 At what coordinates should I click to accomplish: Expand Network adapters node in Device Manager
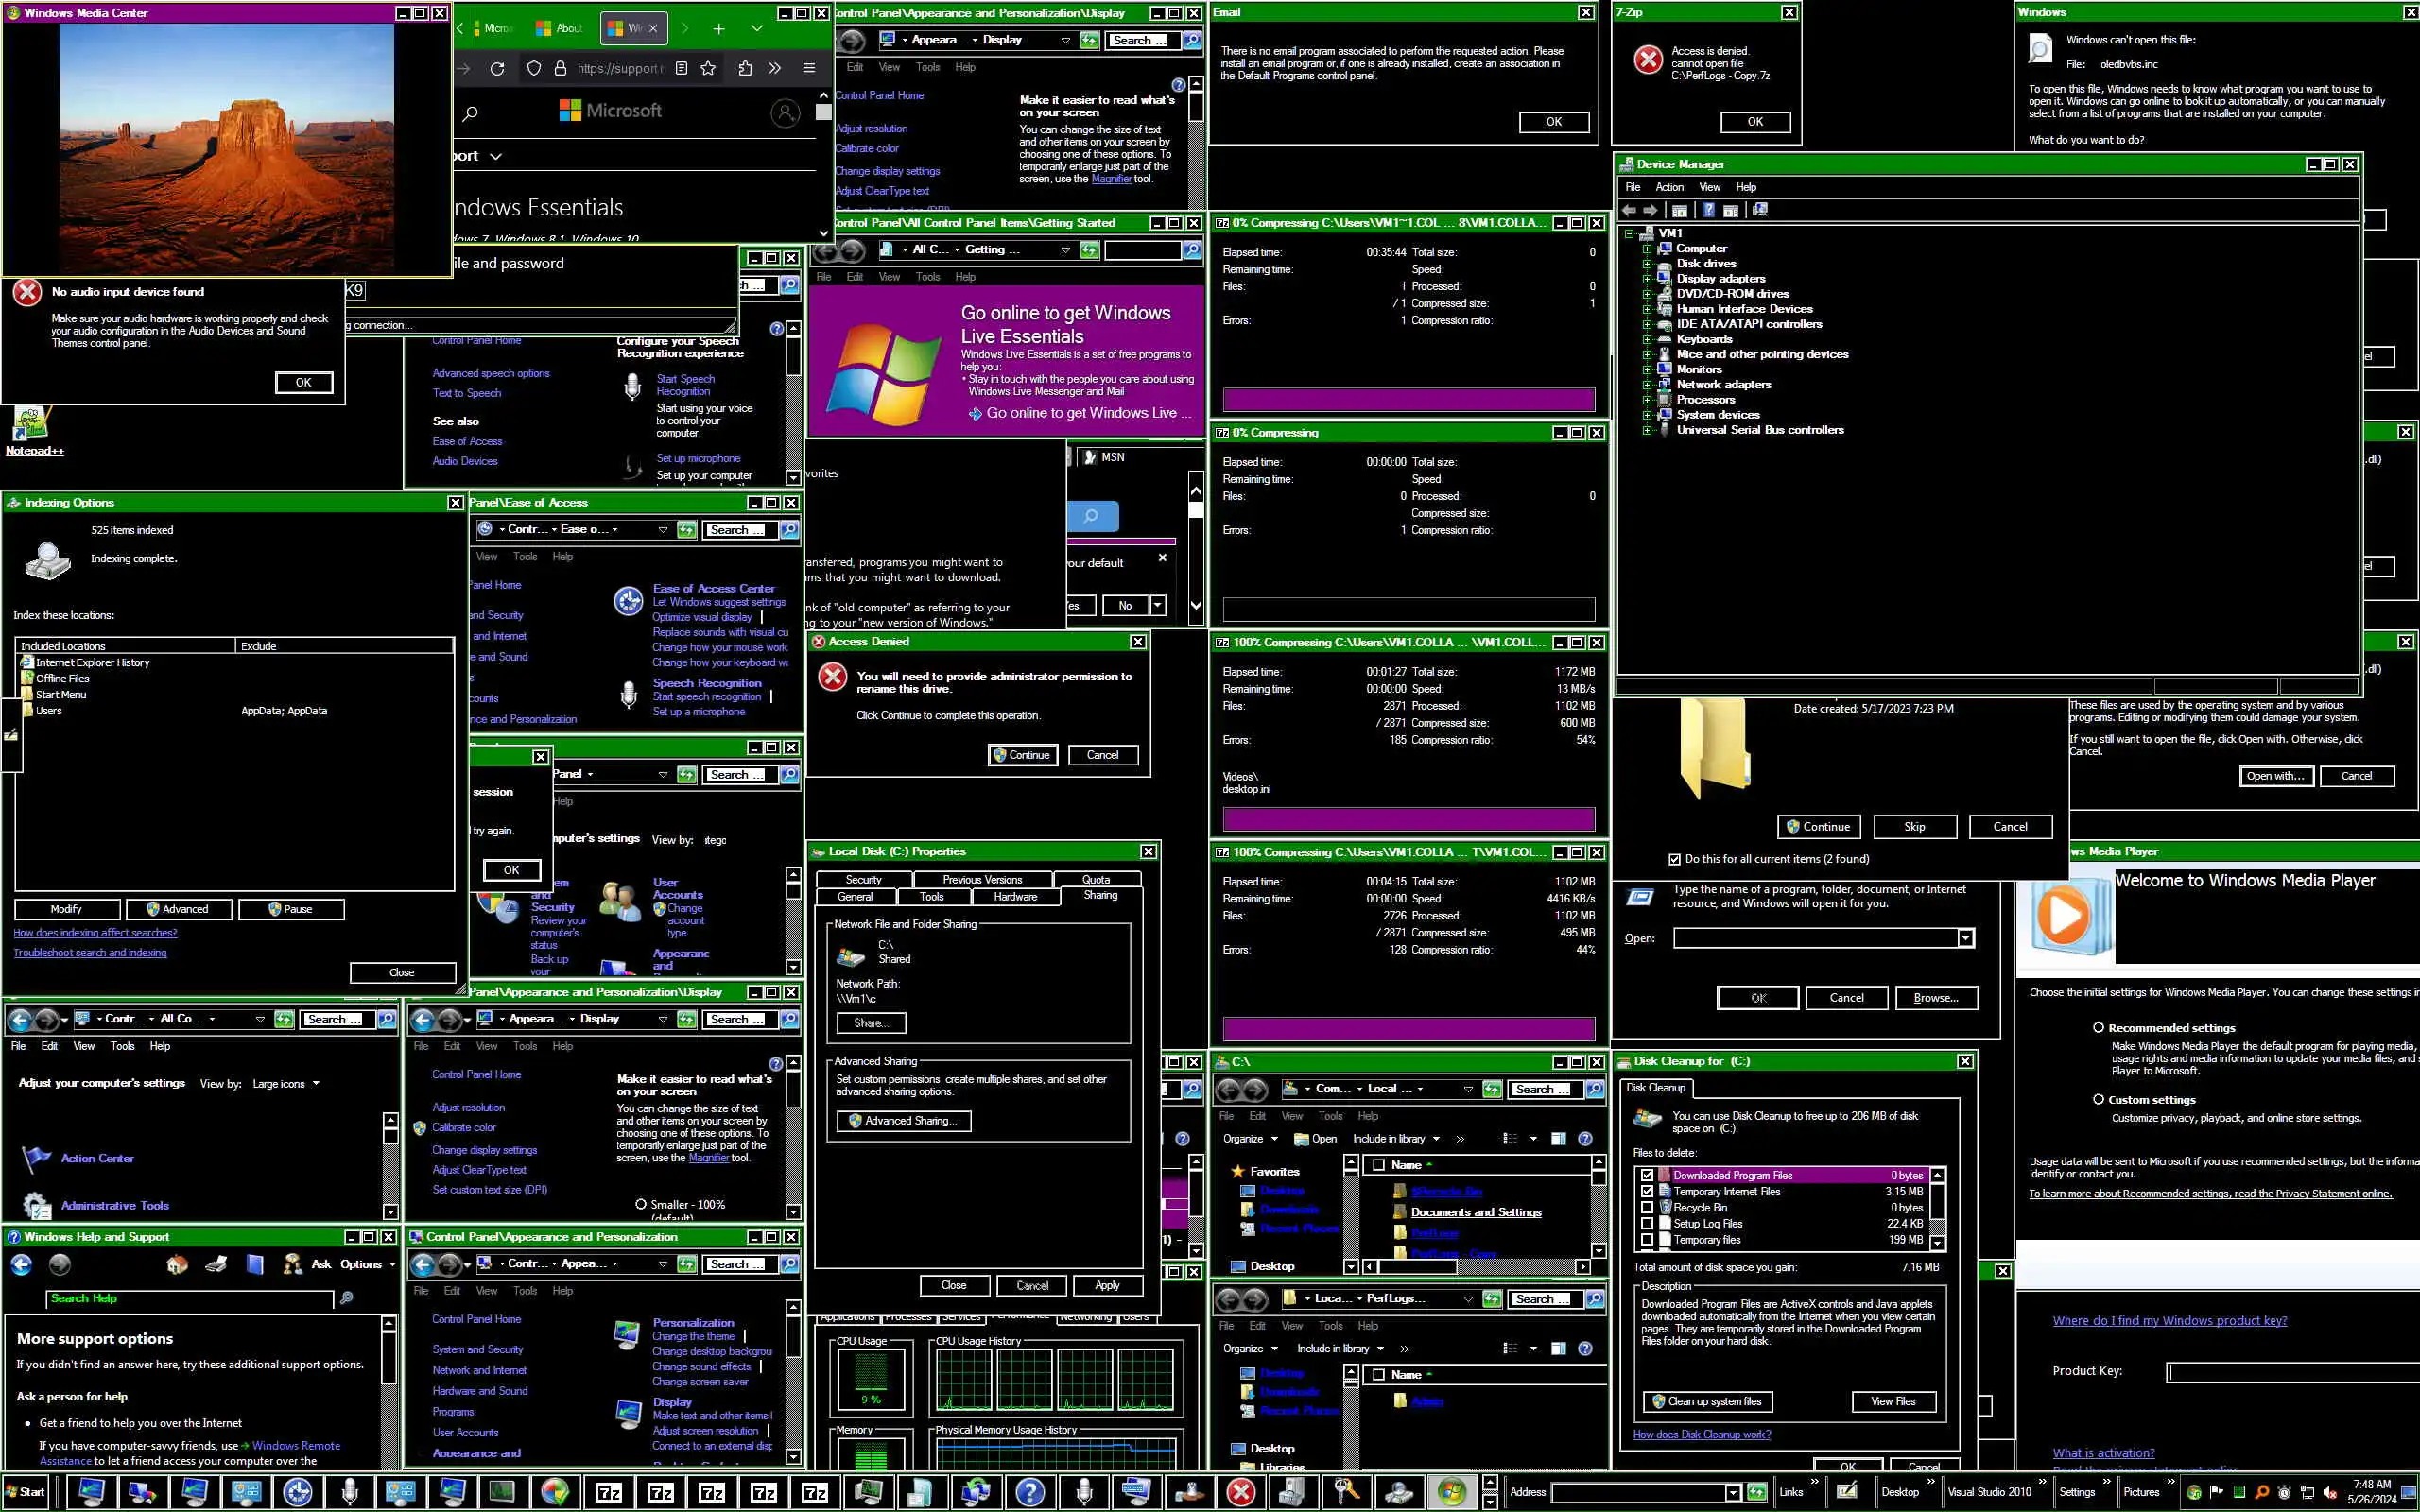tap(1647, 384)
